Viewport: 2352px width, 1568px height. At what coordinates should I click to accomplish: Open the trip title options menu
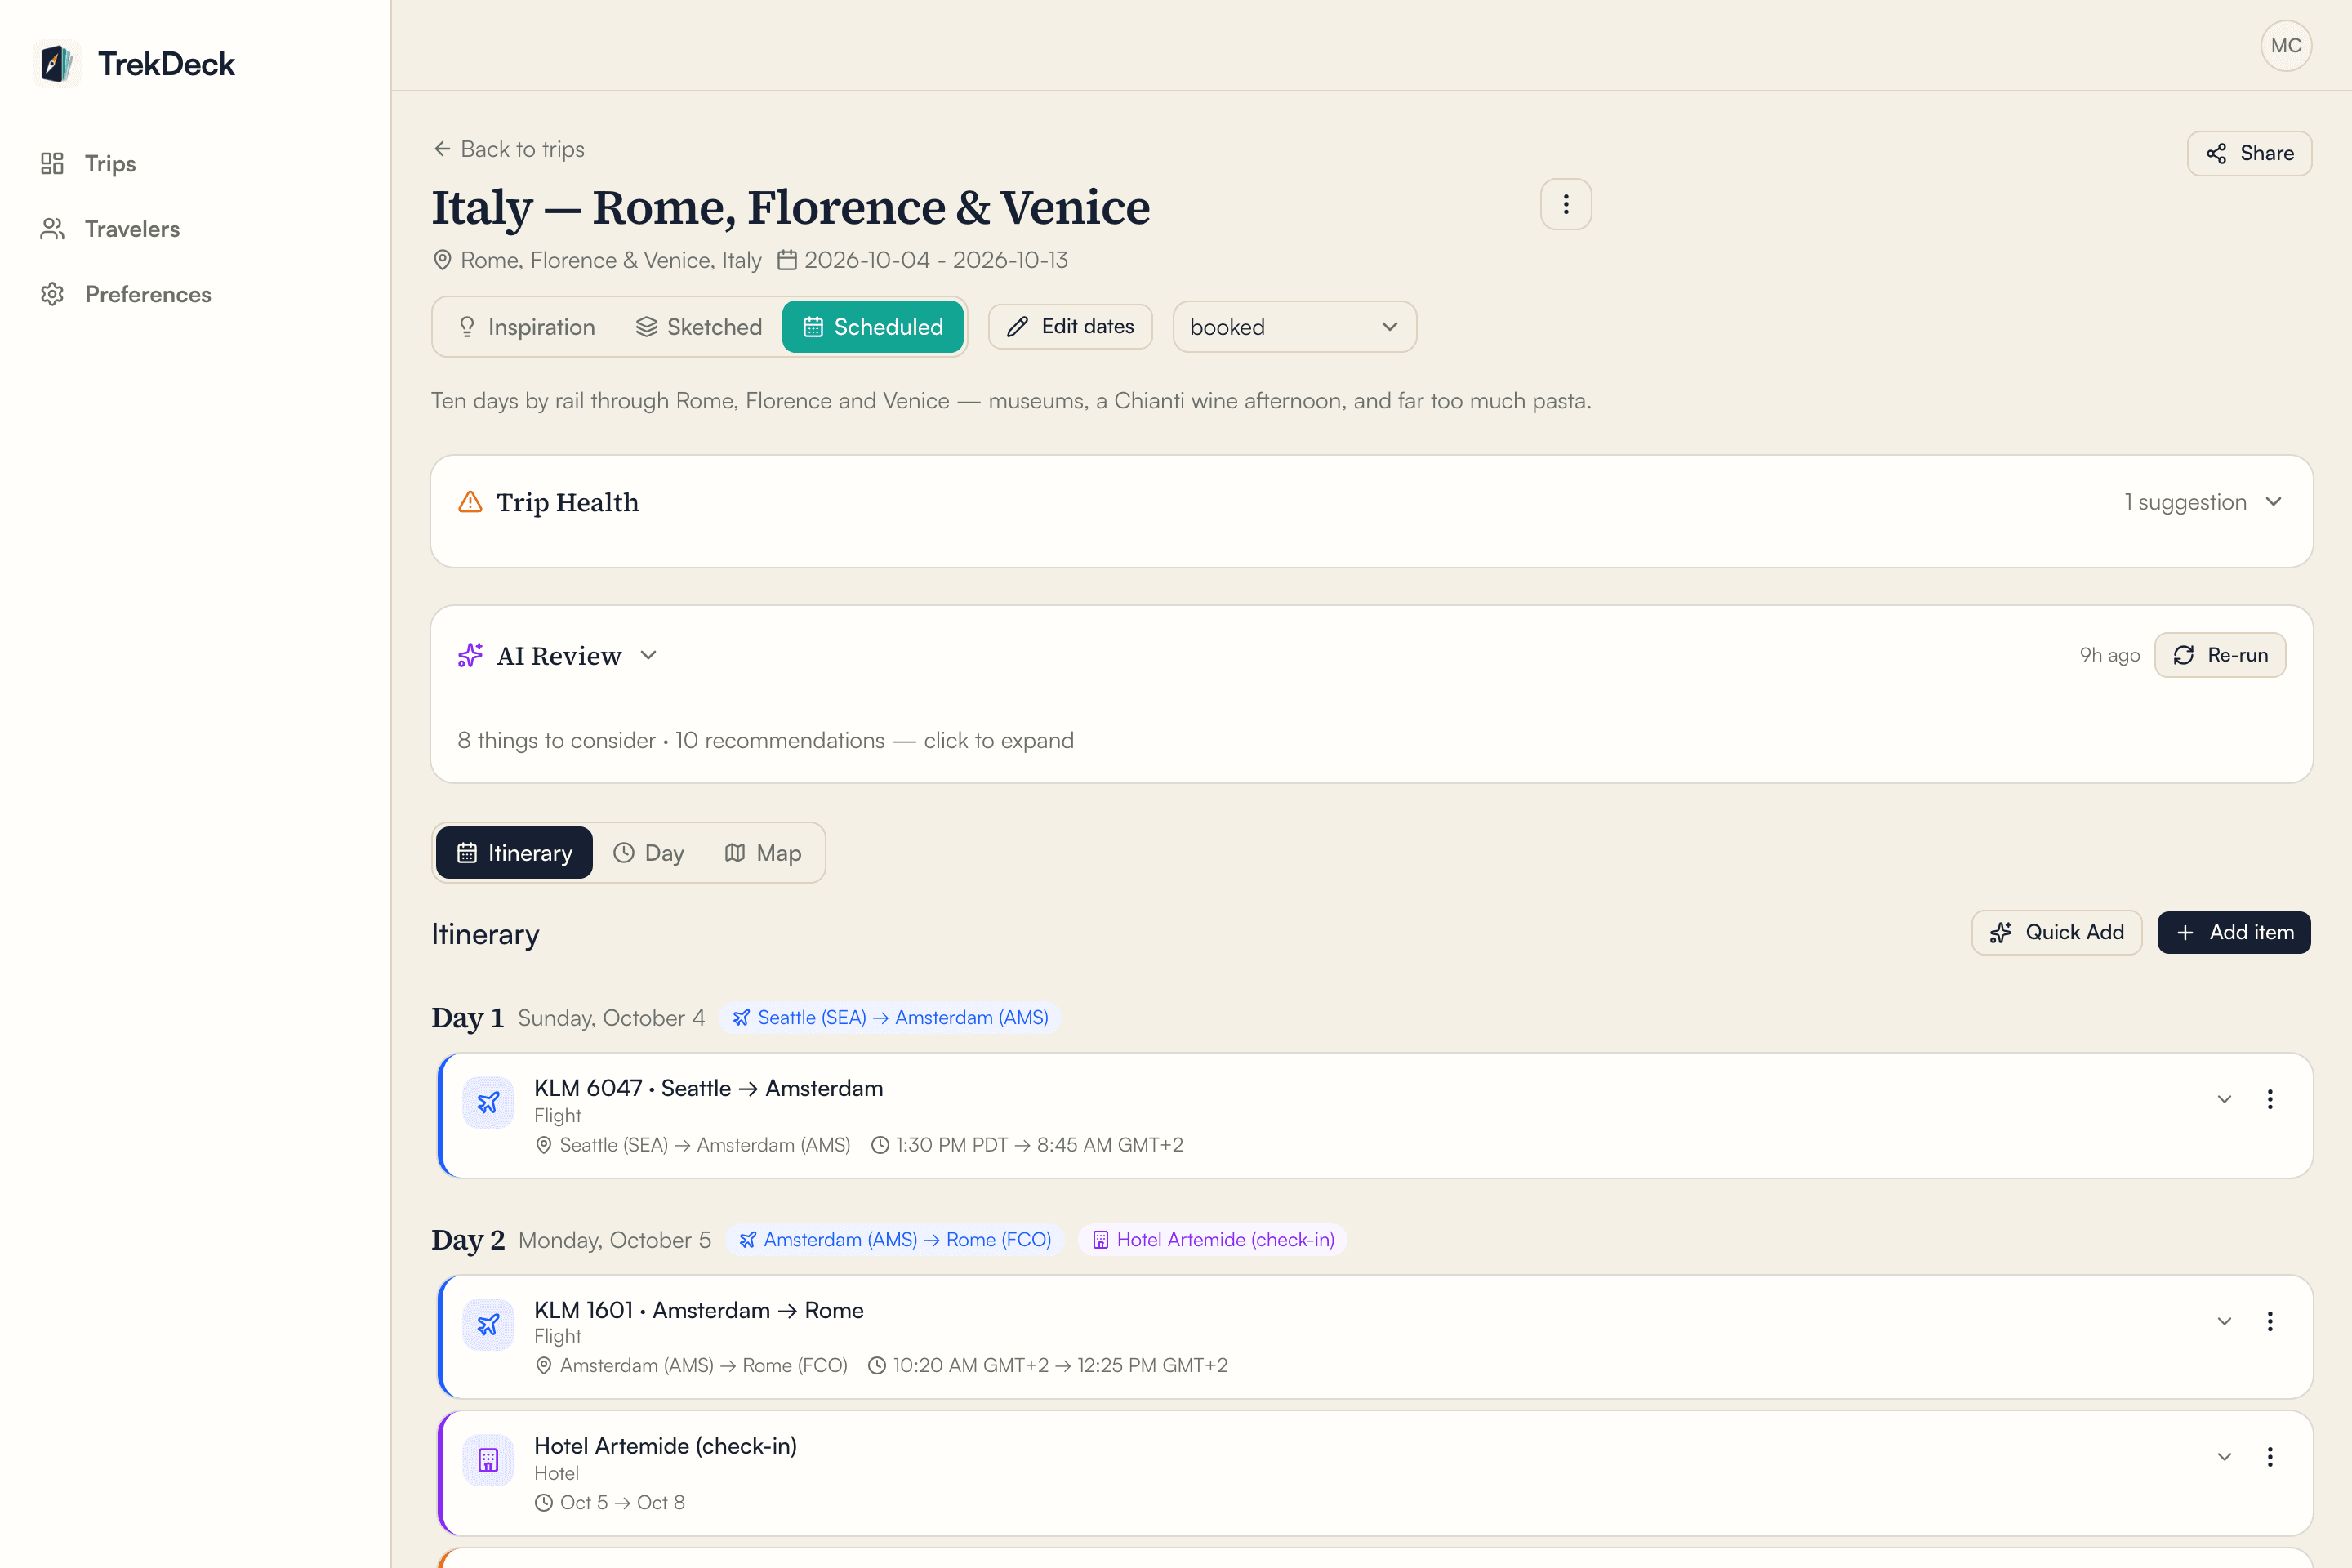pos(1566,204)
